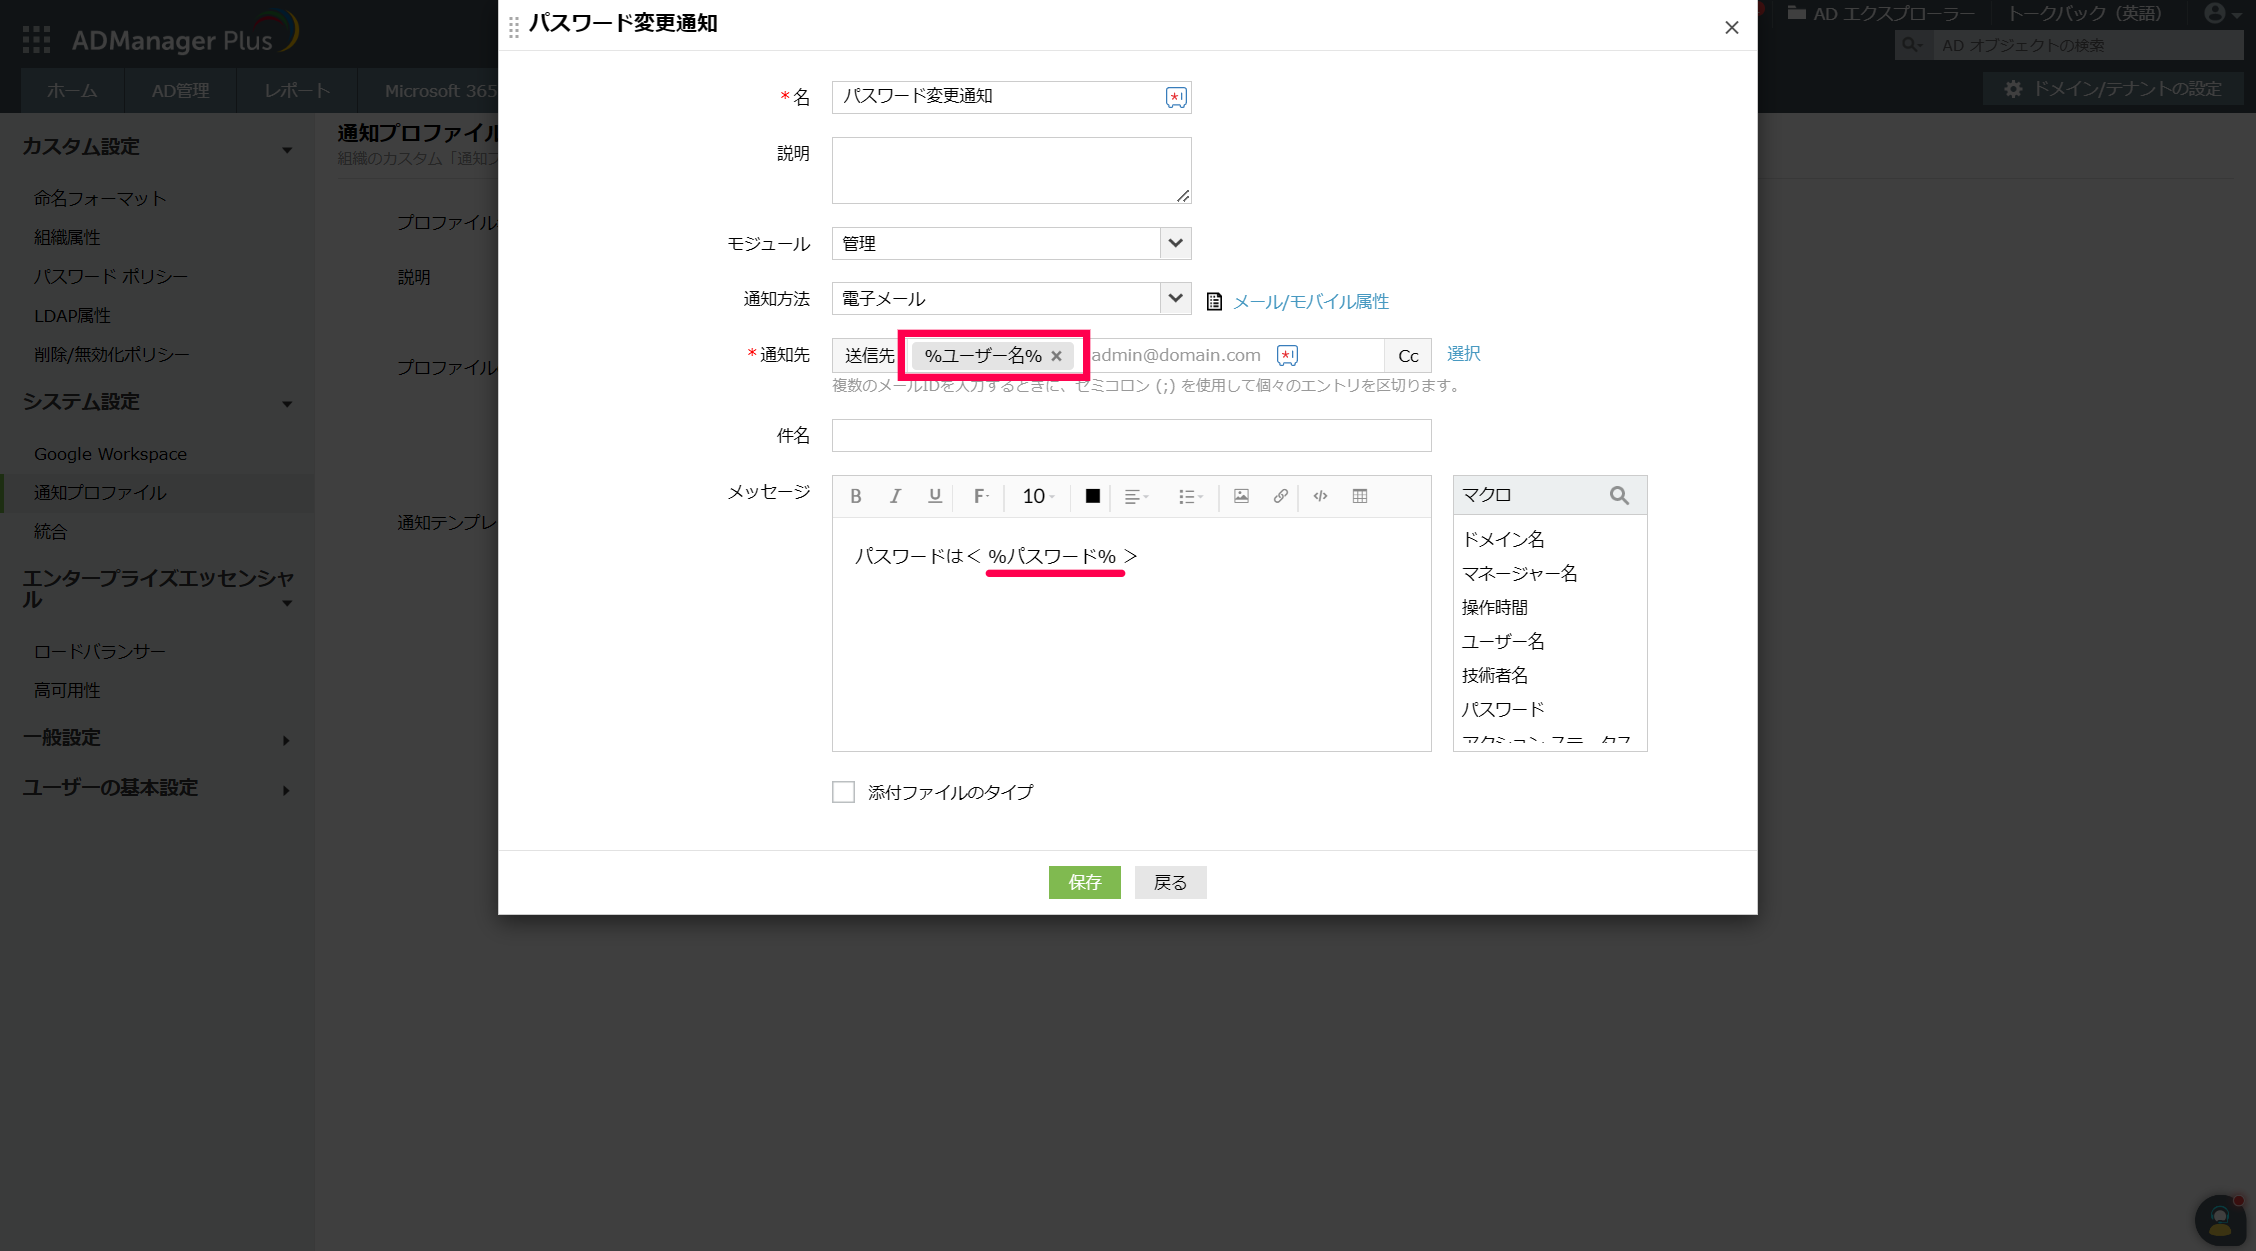
Task: Open メール/モバイル属性 link
Action: [x=1310, y=301]
